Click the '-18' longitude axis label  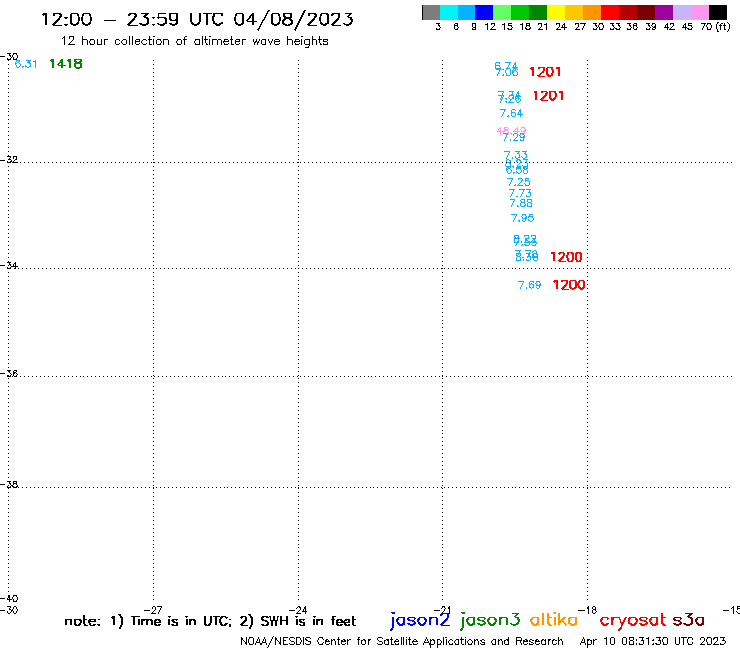pos(588,610)
